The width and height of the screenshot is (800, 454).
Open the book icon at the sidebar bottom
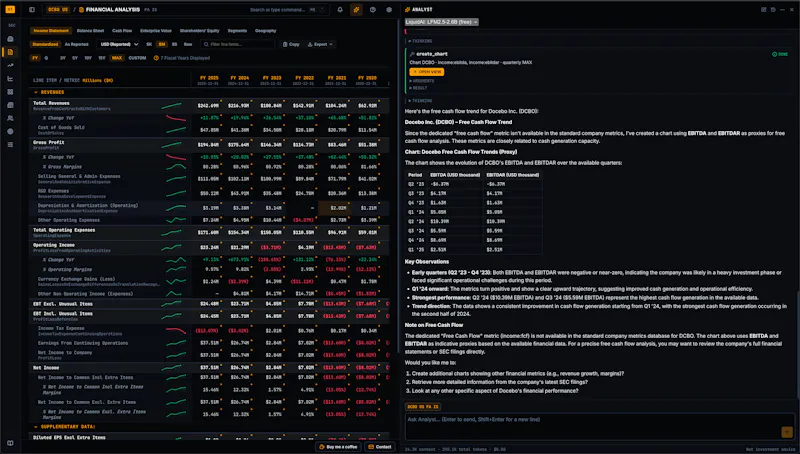point(10,443)
